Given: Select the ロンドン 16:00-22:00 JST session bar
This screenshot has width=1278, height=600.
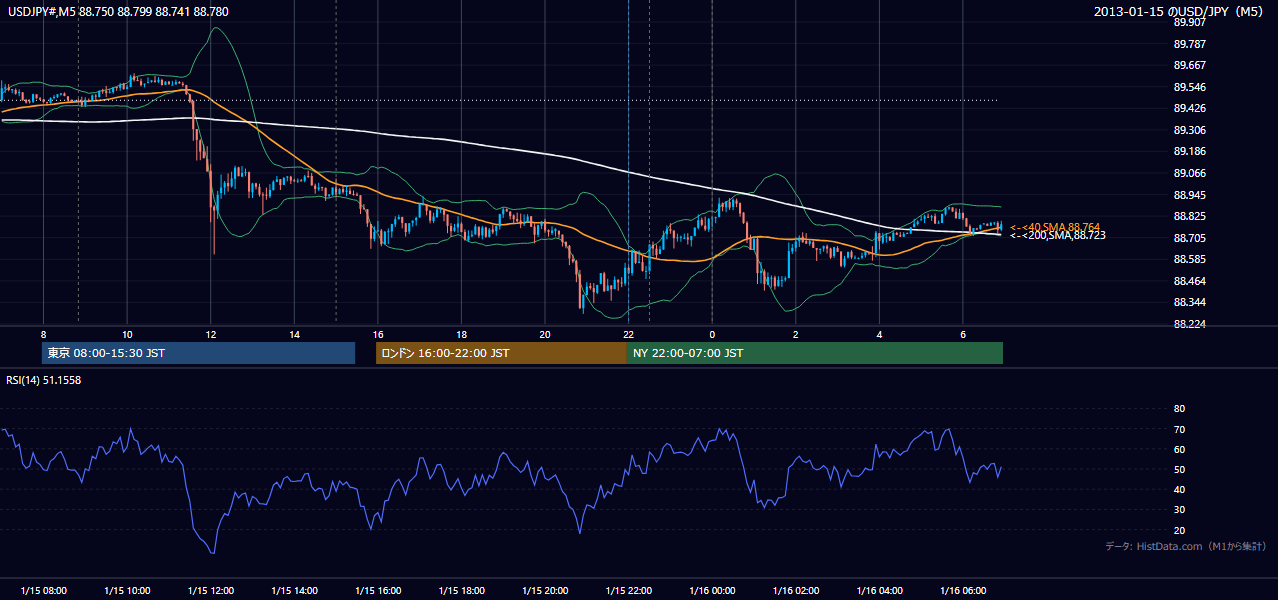Looking at the screenshot, I should (501, 353).
